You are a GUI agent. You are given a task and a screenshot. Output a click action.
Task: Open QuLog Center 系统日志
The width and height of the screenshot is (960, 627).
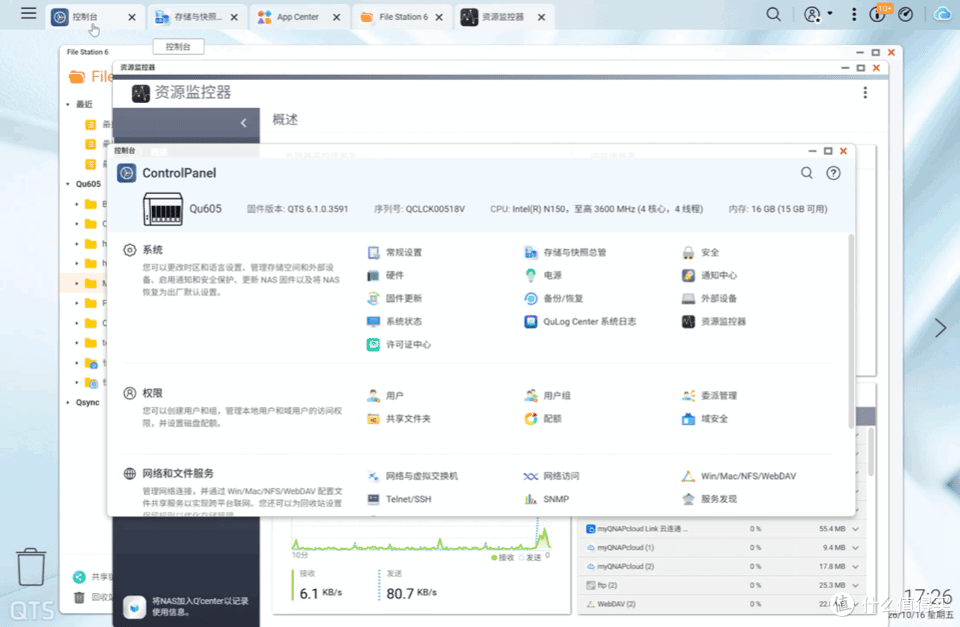pos(580,321)
